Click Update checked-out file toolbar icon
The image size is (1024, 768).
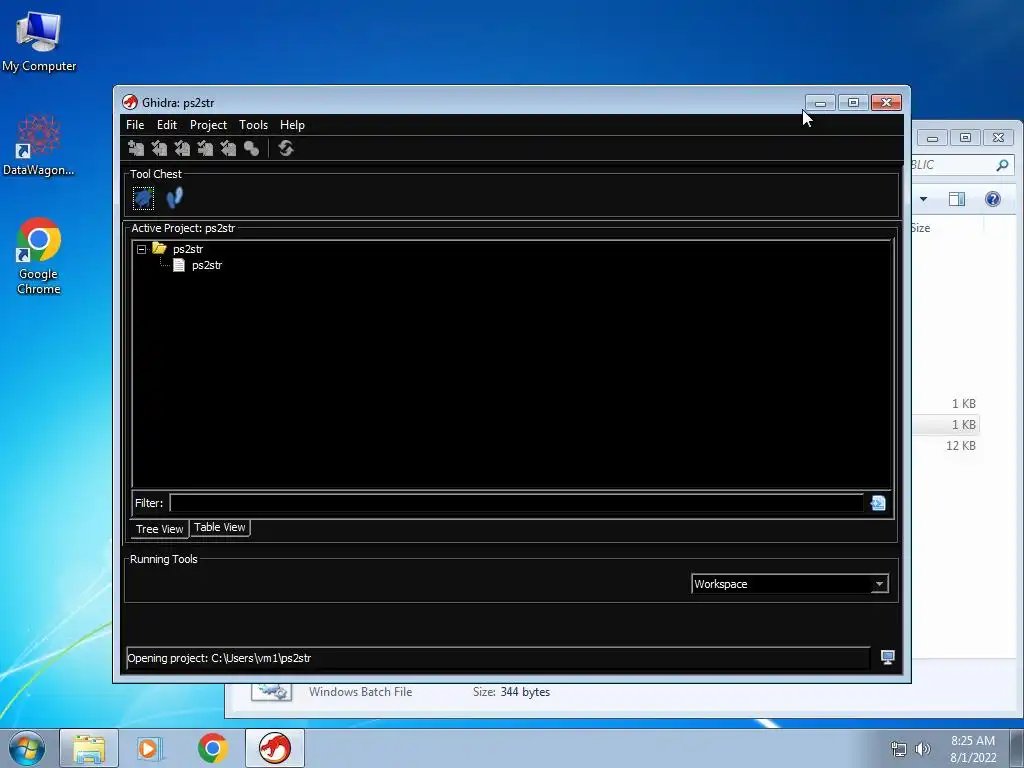[182, 148]
